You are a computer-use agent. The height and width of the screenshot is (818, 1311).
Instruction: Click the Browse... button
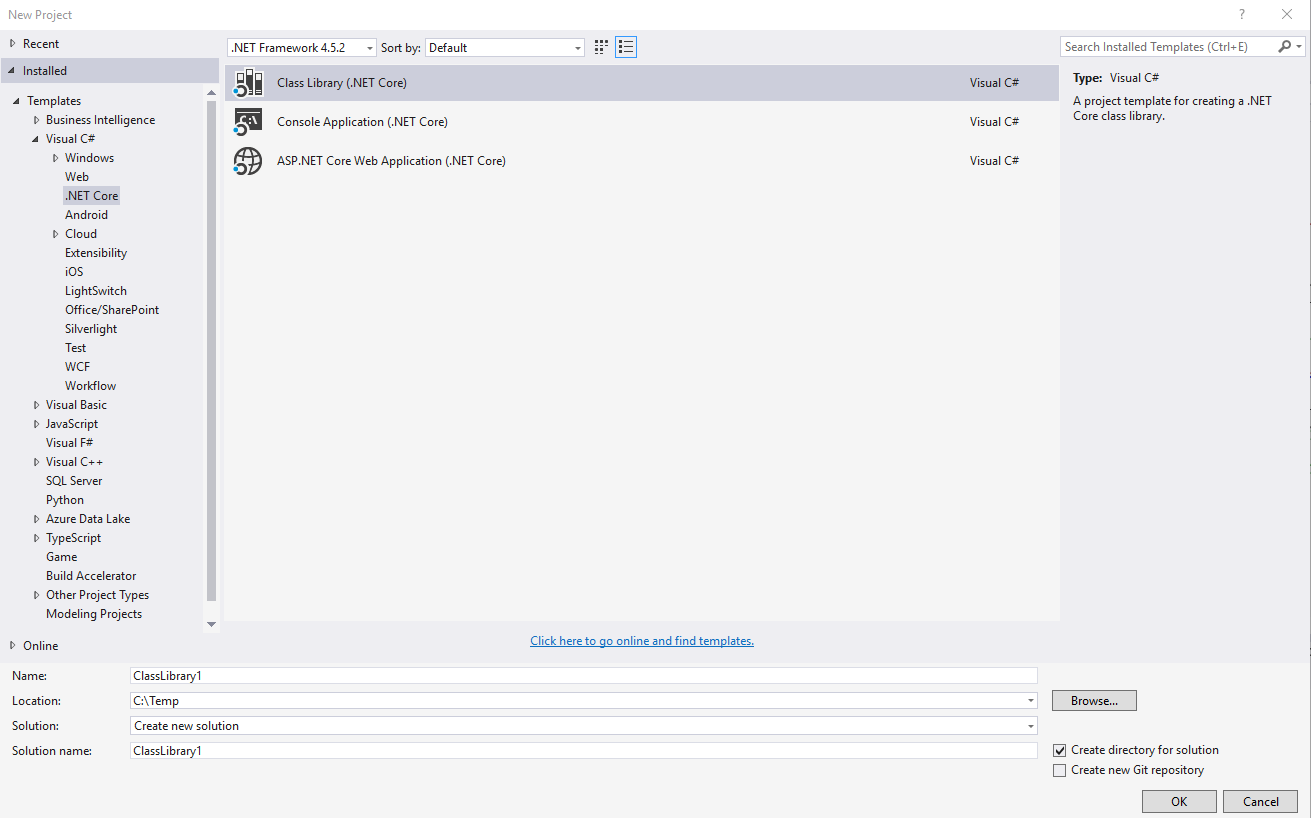click(x=1094, y=701)
